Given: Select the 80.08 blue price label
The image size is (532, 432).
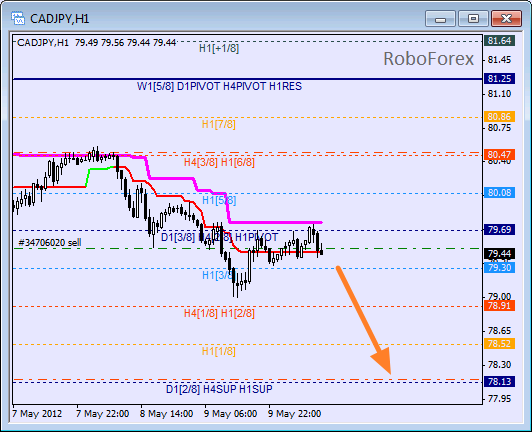Looking at the screenshot, I should [x=499, y=193].
